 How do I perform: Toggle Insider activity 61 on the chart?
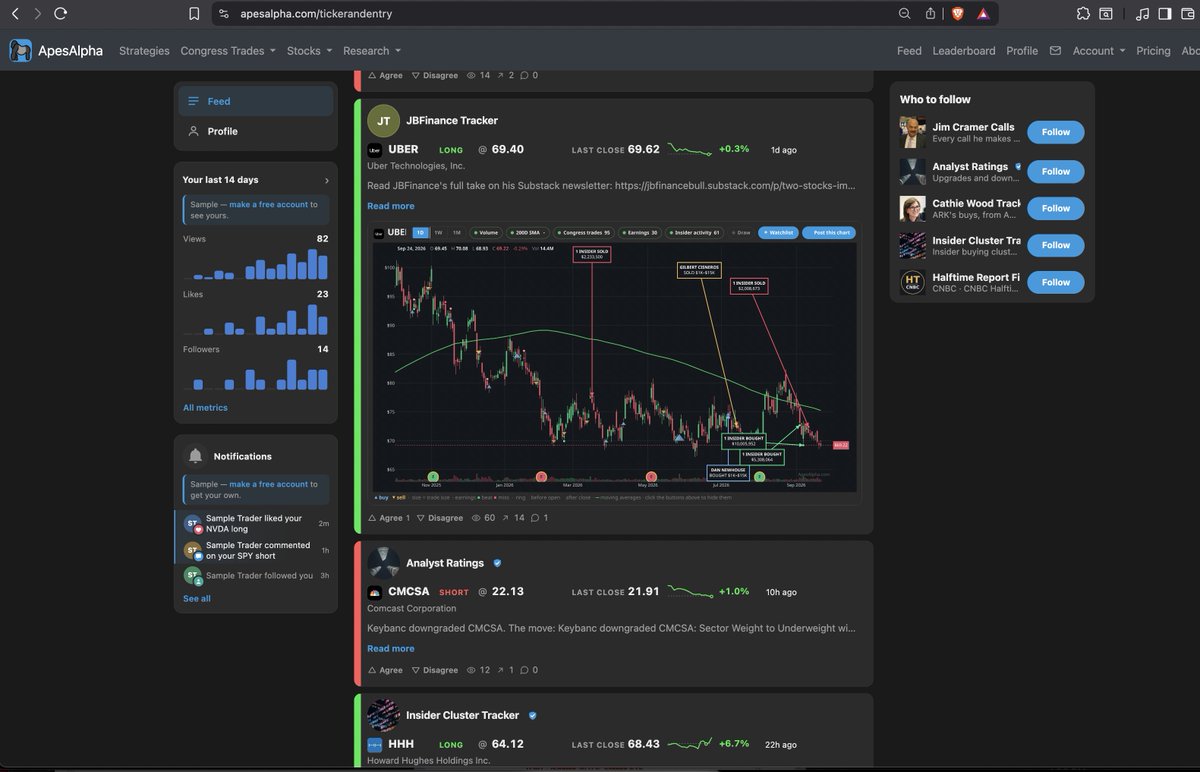tap(696, 232)
